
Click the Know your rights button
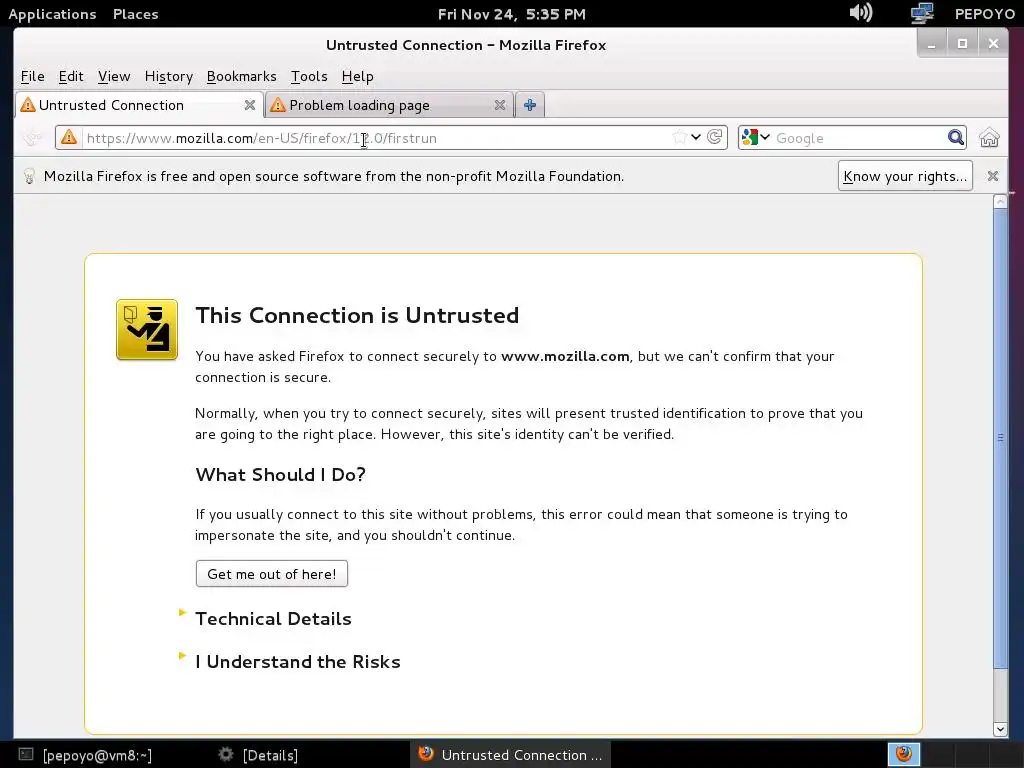905,176
